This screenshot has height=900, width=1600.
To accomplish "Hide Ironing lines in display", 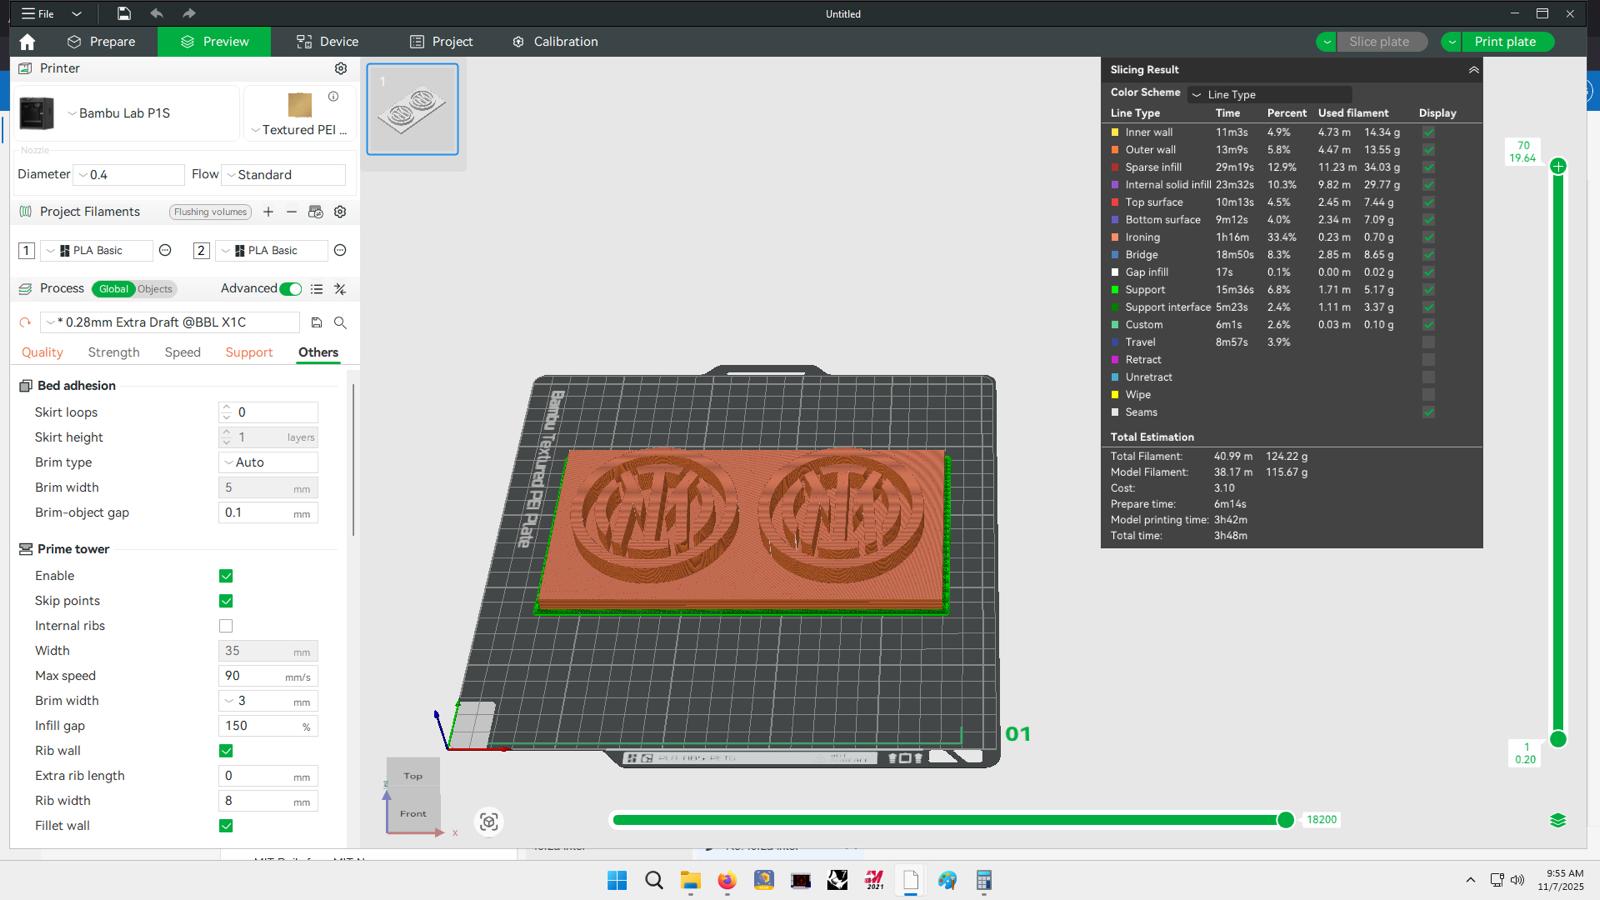I will [x=1428, y=238].
